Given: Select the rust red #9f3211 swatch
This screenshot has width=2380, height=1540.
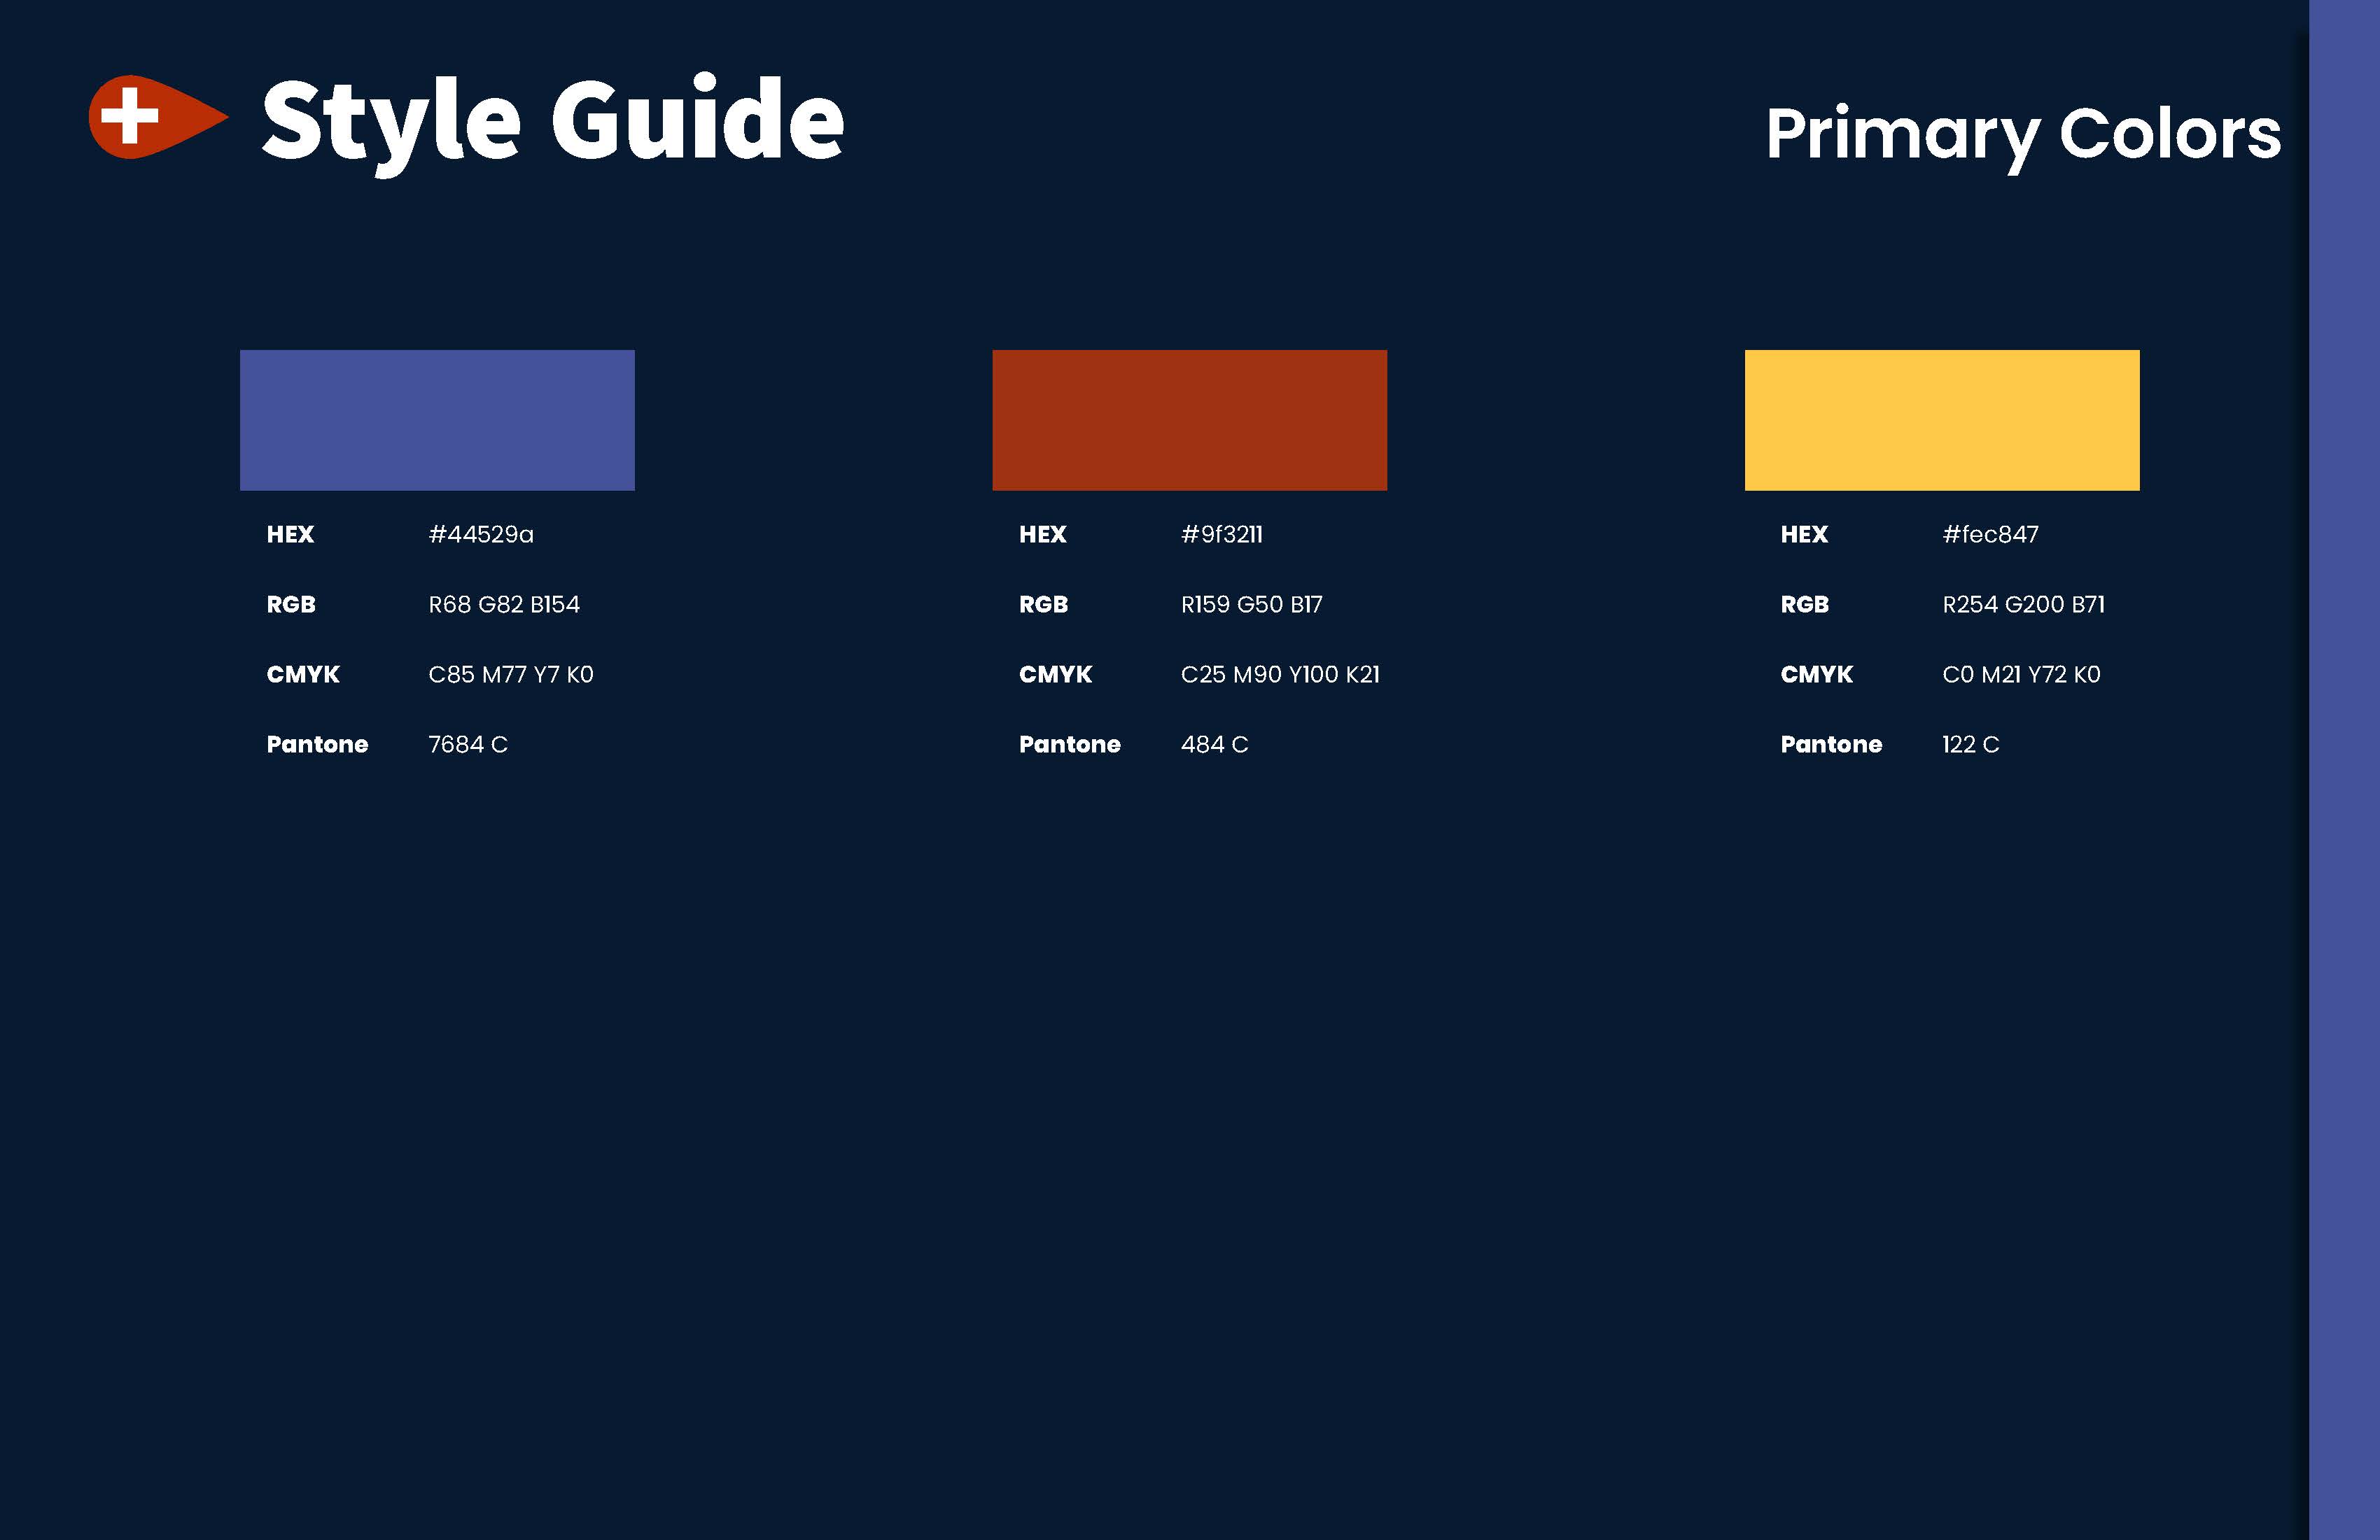Looking at the screenshot, I should pos(1189,420).
